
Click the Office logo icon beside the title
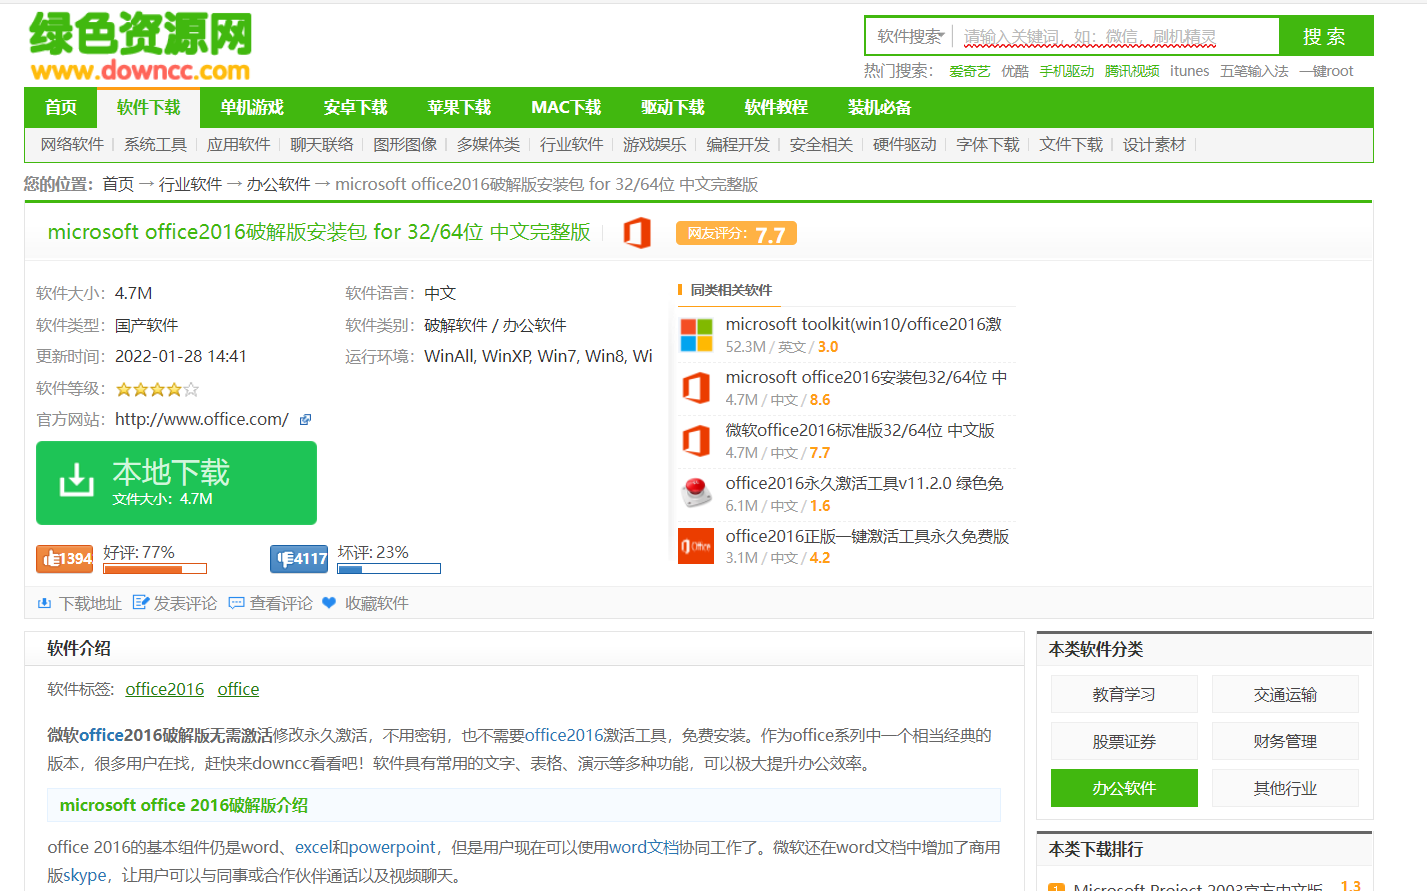637,233
